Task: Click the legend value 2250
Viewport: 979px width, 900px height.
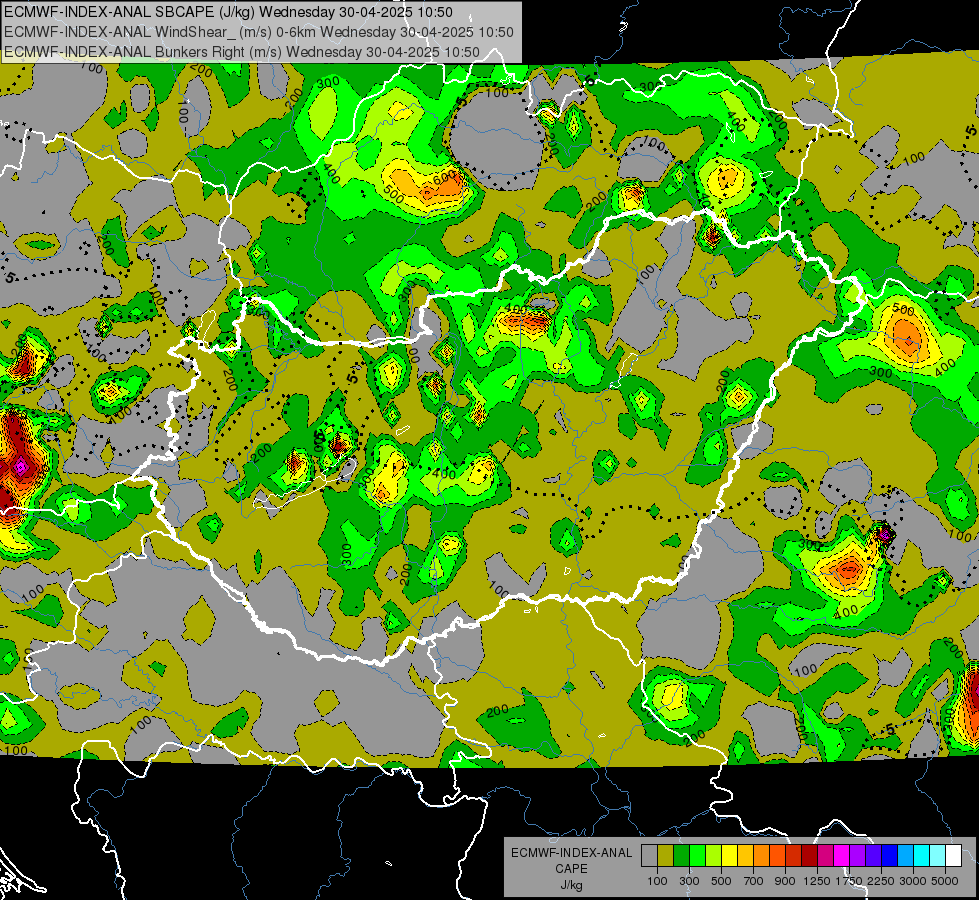Action: click(x=881, y=881)
